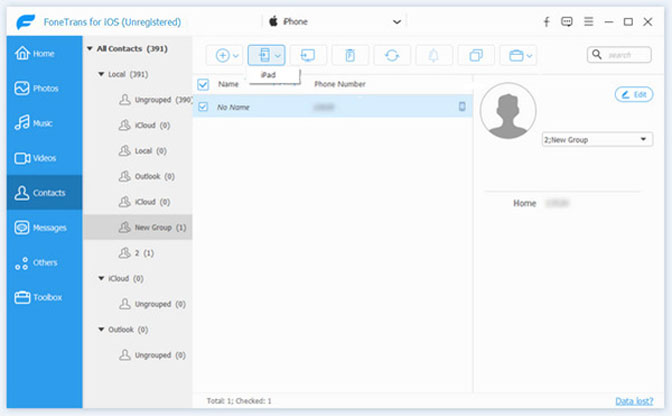The image size is (672, 416).
Task: Open Messages section in sidebar
Action: pyautogui.click(x=45, y=227)
